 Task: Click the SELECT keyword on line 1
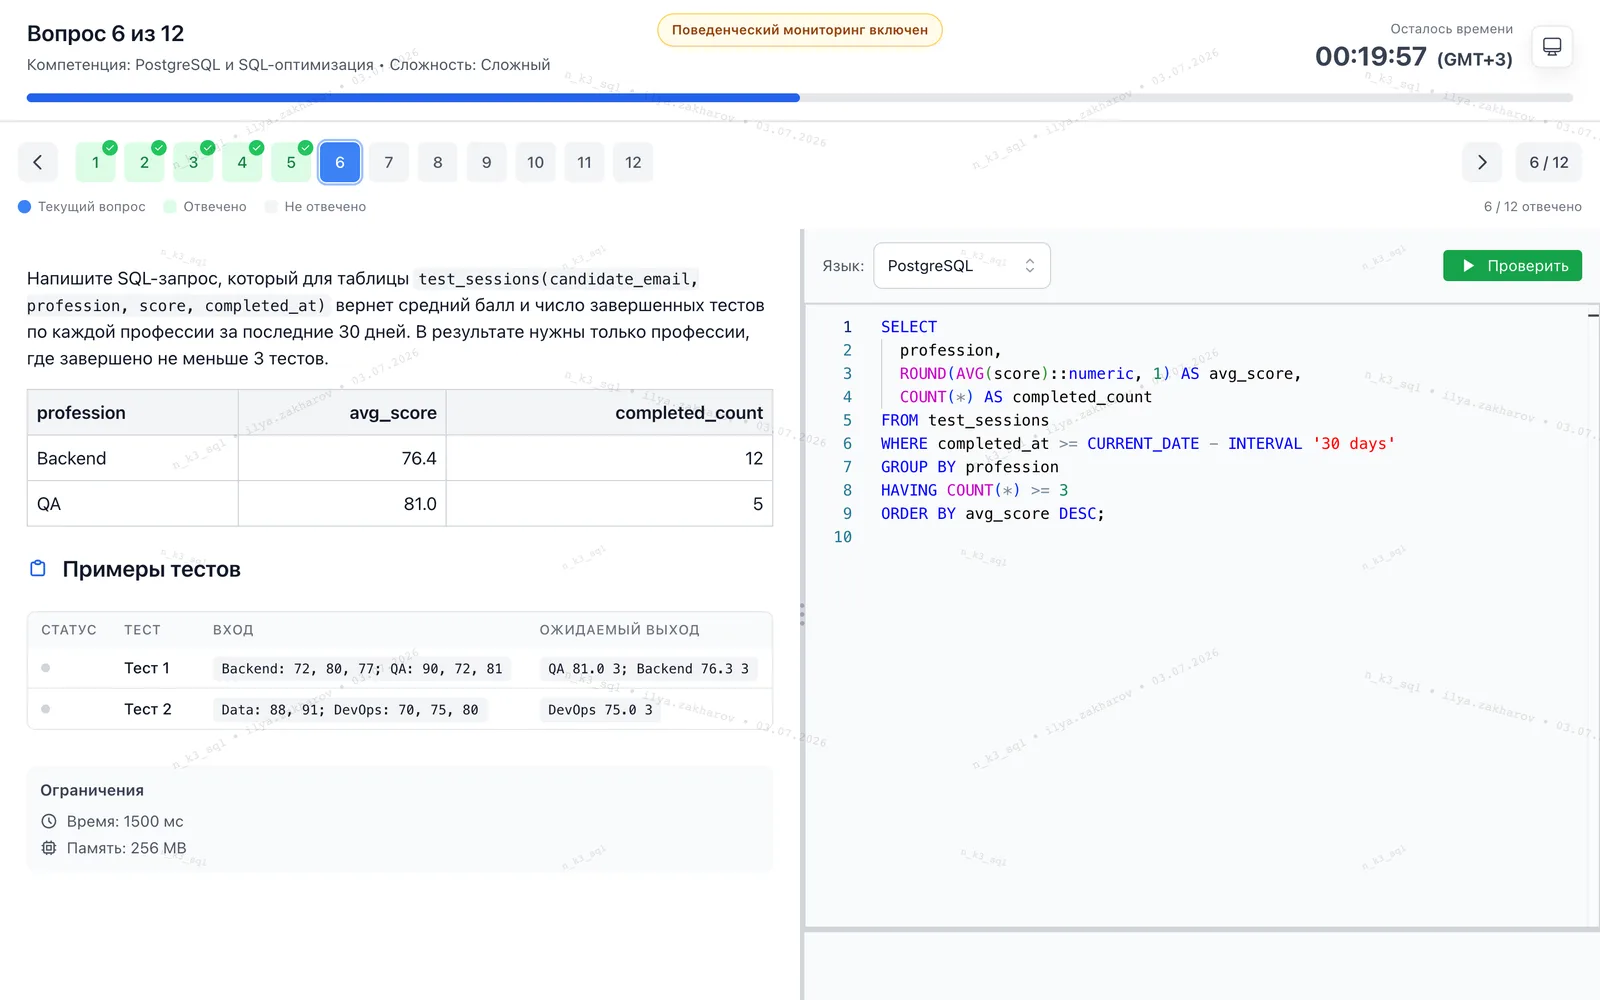pos(909,327)
